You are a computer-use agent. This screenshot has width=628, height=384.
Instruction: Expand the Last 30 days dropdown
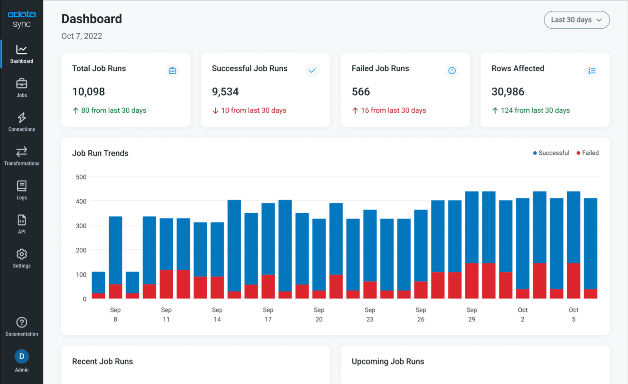576,20
